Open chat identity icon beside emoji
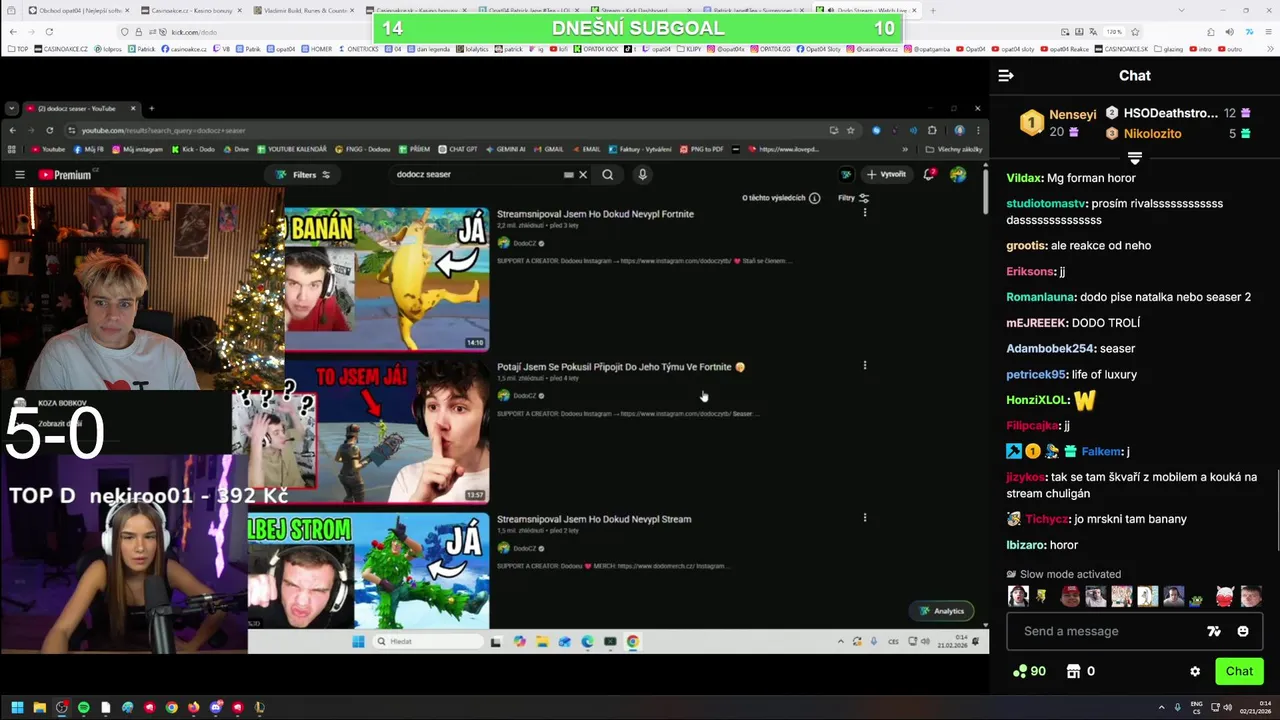Image resolution: width=1280 pixels, height=720 pixels. pos(1214,631)
